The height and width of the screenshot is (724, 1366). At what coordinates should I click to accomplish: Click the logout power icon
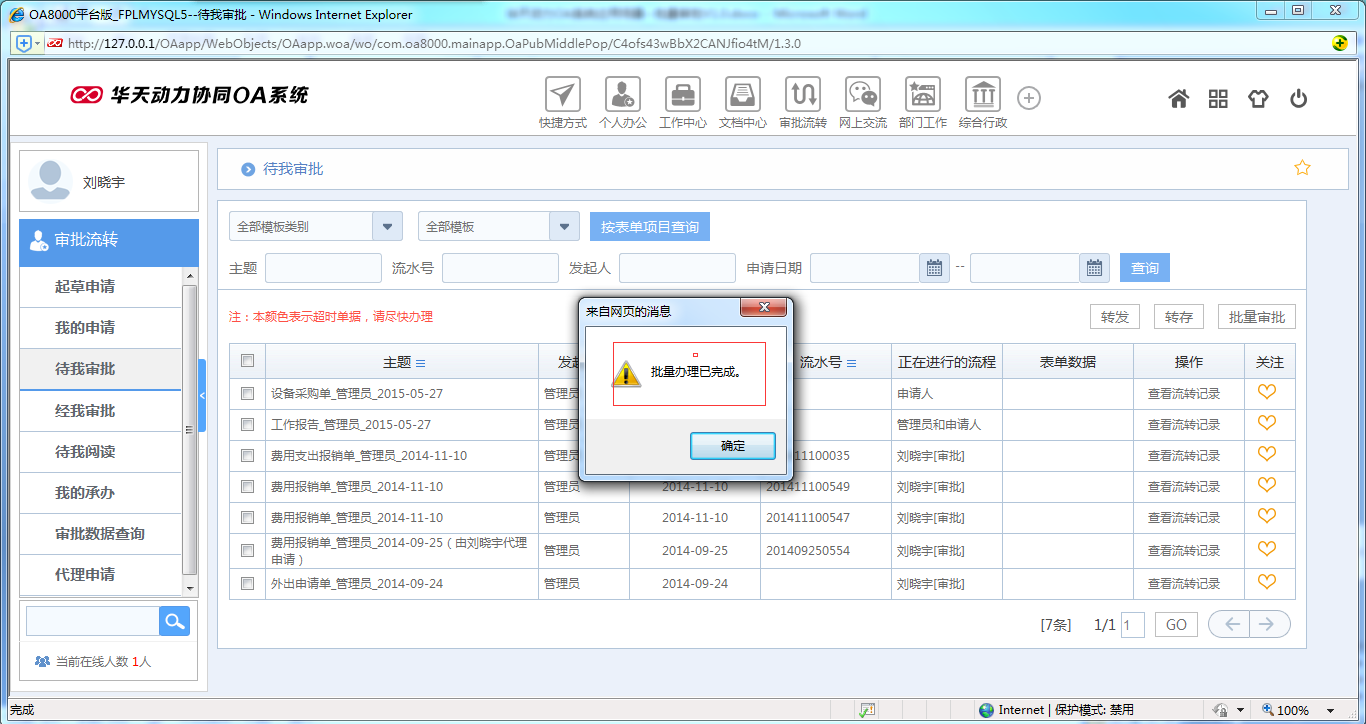coord(1297,97)
